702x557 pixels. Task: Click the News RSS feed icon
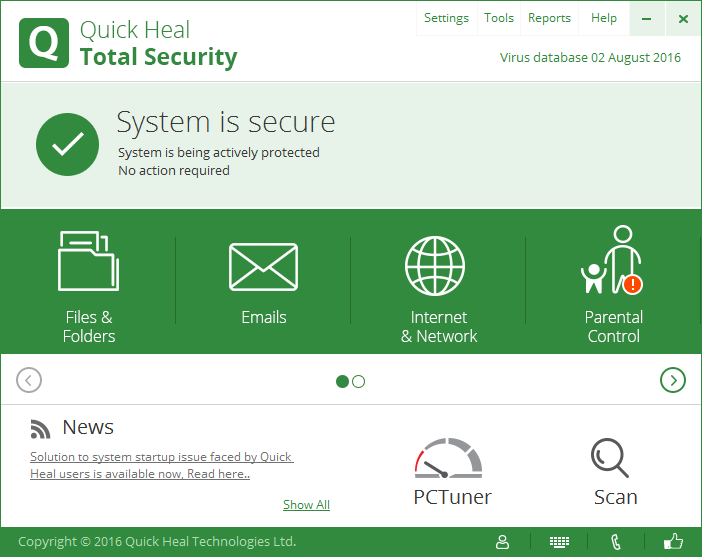click(x=40, y=429)
